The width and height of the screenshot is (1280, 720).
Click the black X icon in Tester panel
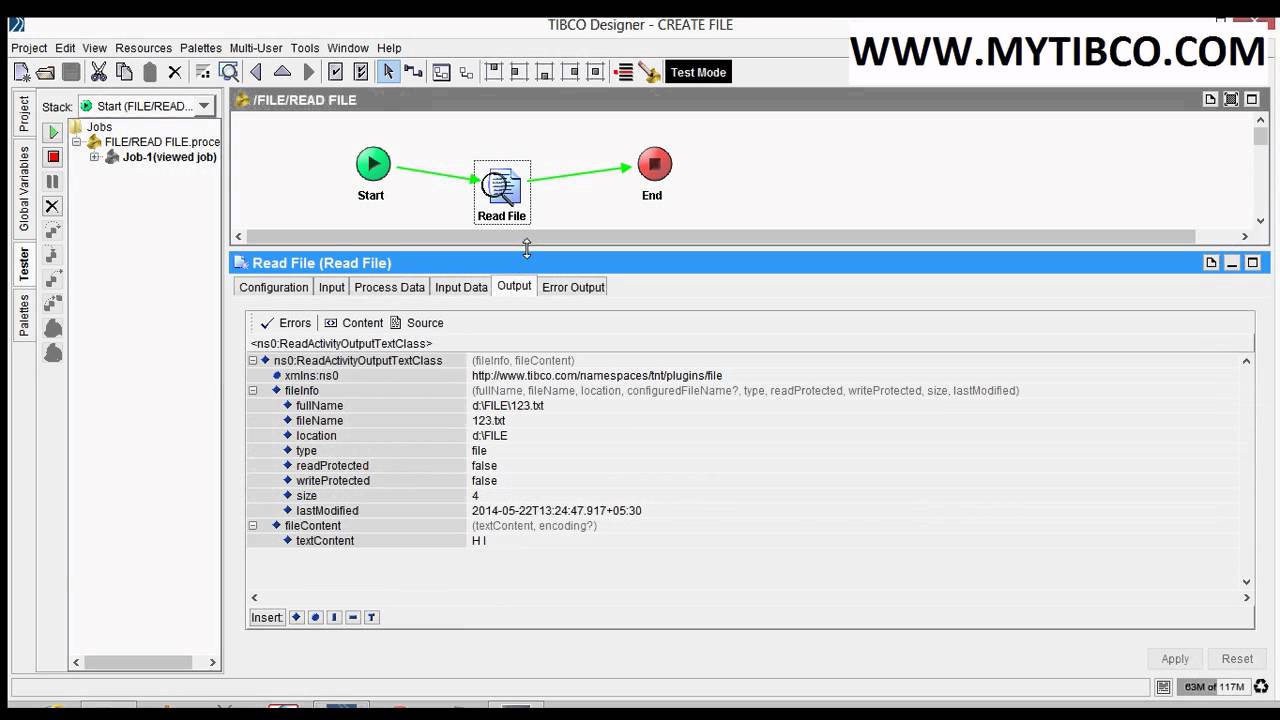click(x=53, y=206)
